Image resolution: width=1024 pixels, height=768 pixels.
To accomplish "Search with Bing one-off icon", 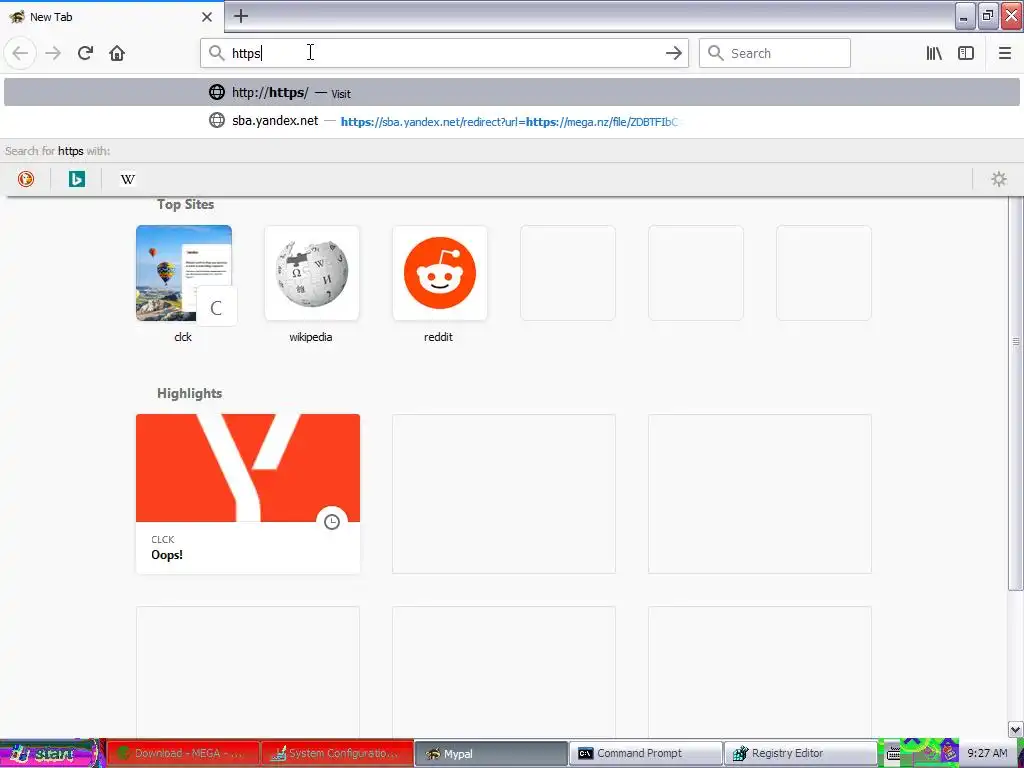I will tap(76, 179).
